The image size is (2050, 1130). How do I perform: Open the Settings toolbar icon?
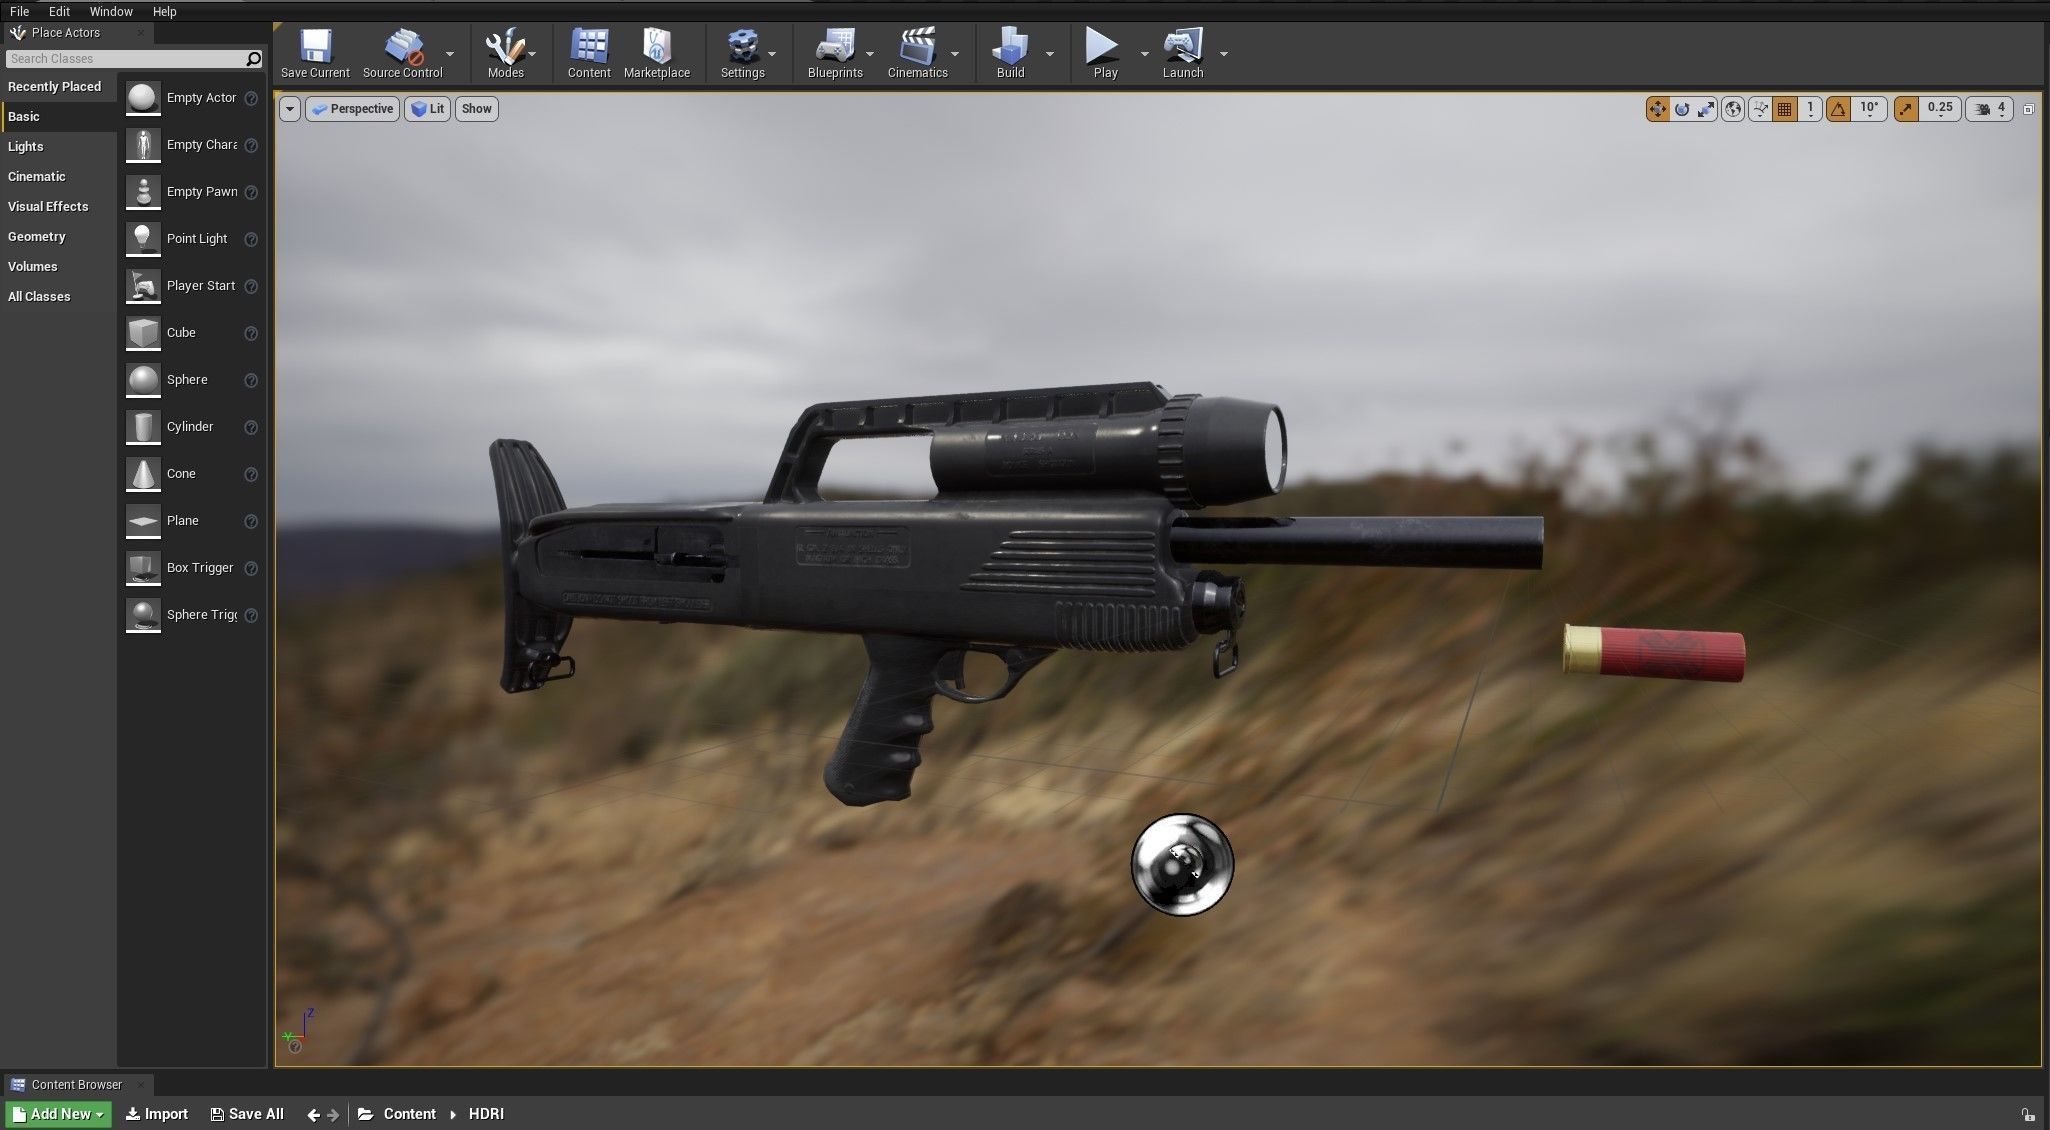click(x=742, y=53)
